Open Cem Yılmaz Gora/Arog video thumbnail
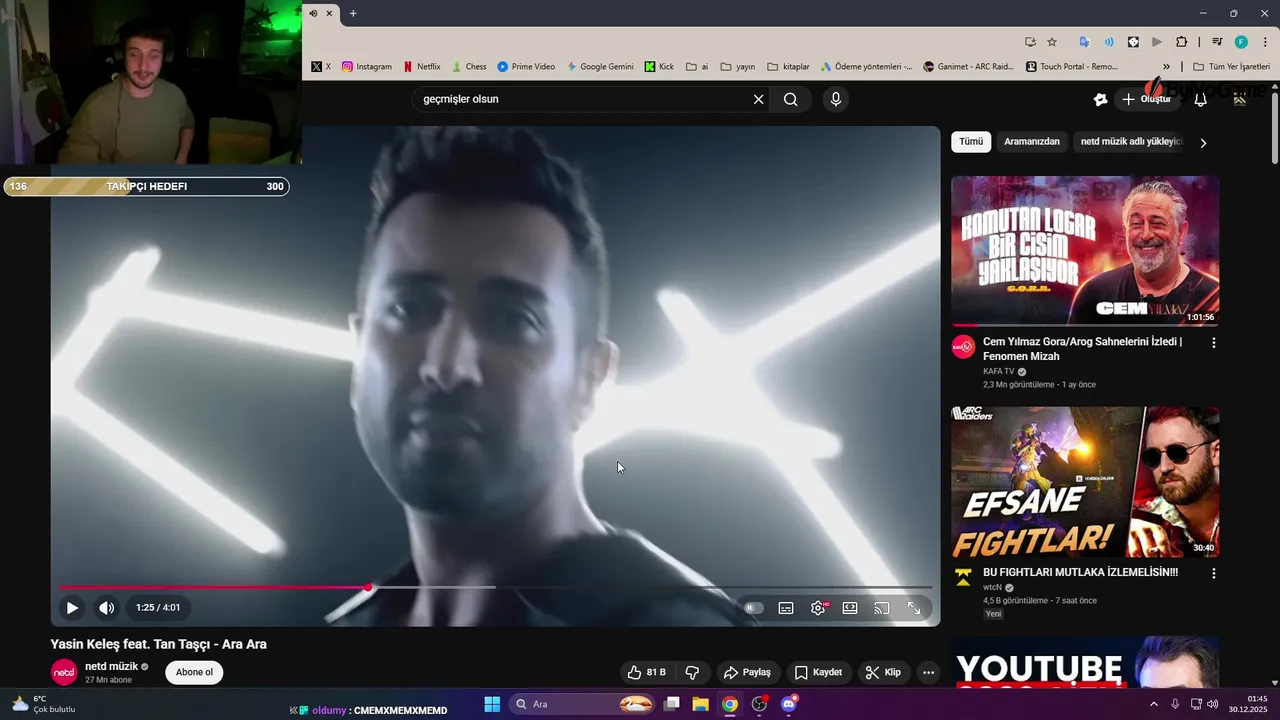 click(x=1085, y=251)
